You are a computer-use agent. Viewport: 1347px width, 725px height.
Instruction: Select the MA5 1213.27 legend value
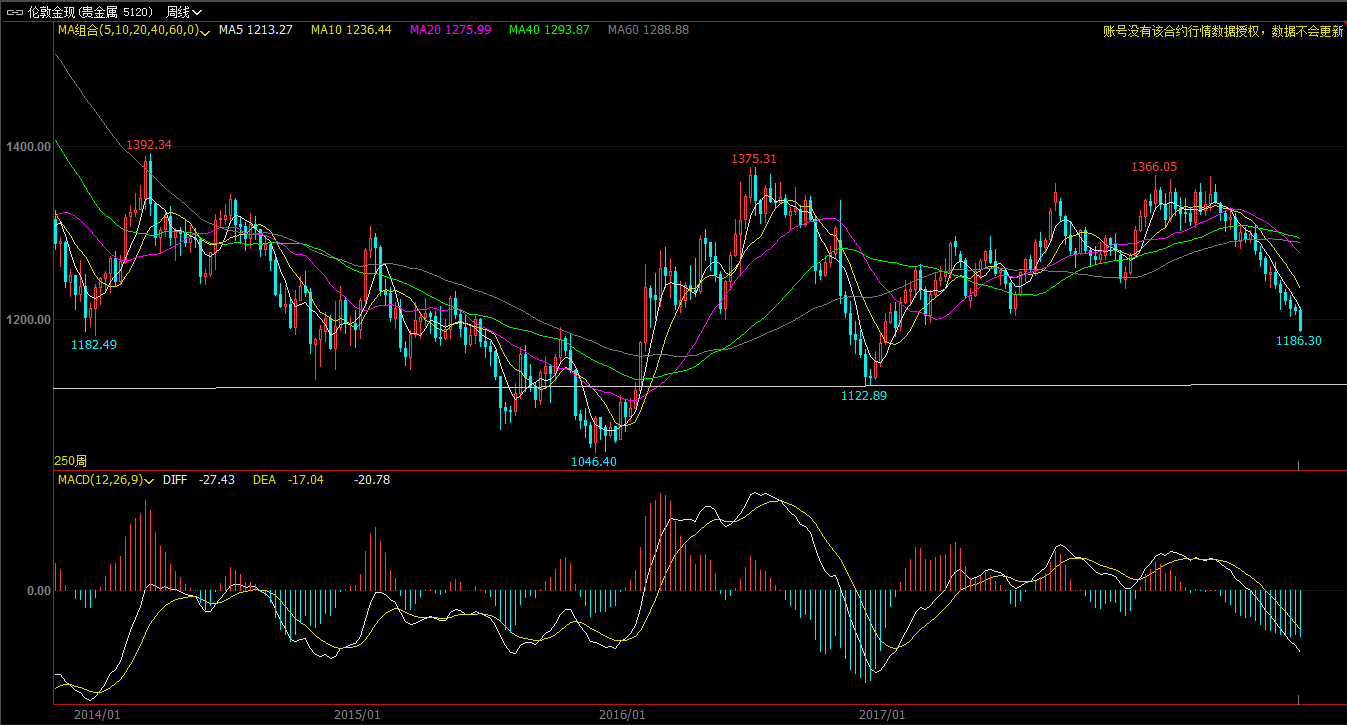point(256,30)
